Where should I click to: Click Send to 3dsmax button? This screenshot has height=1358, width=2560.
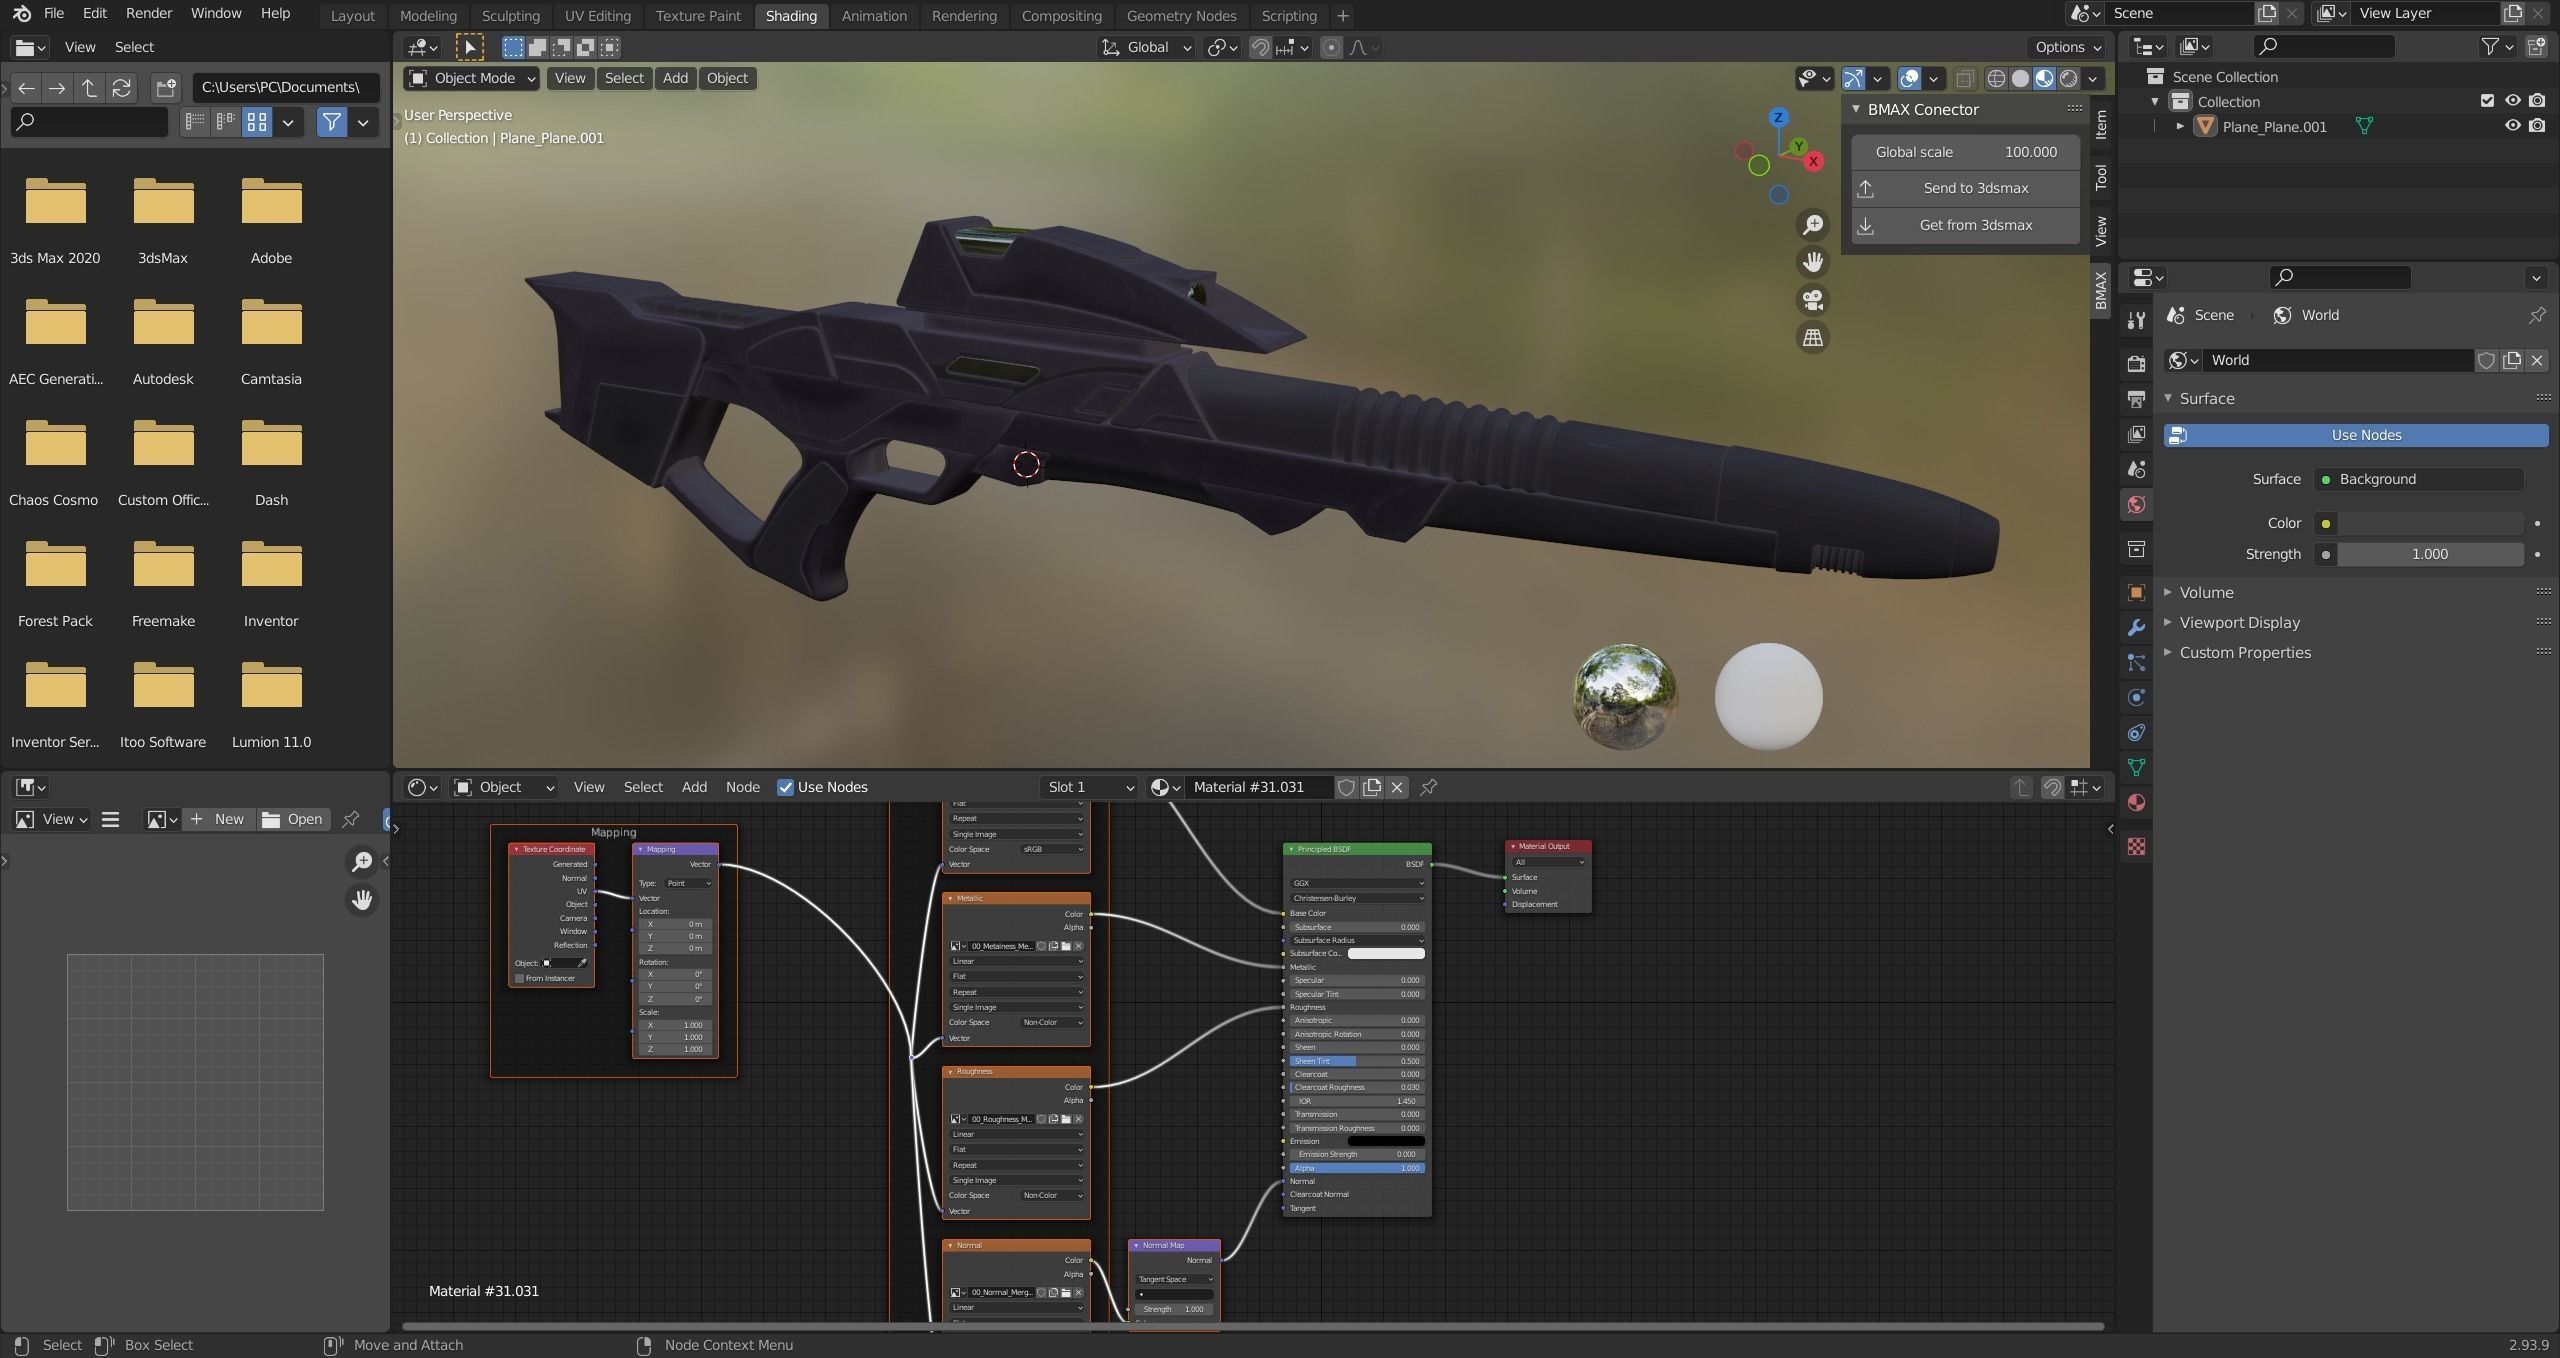click(1965, 188)
